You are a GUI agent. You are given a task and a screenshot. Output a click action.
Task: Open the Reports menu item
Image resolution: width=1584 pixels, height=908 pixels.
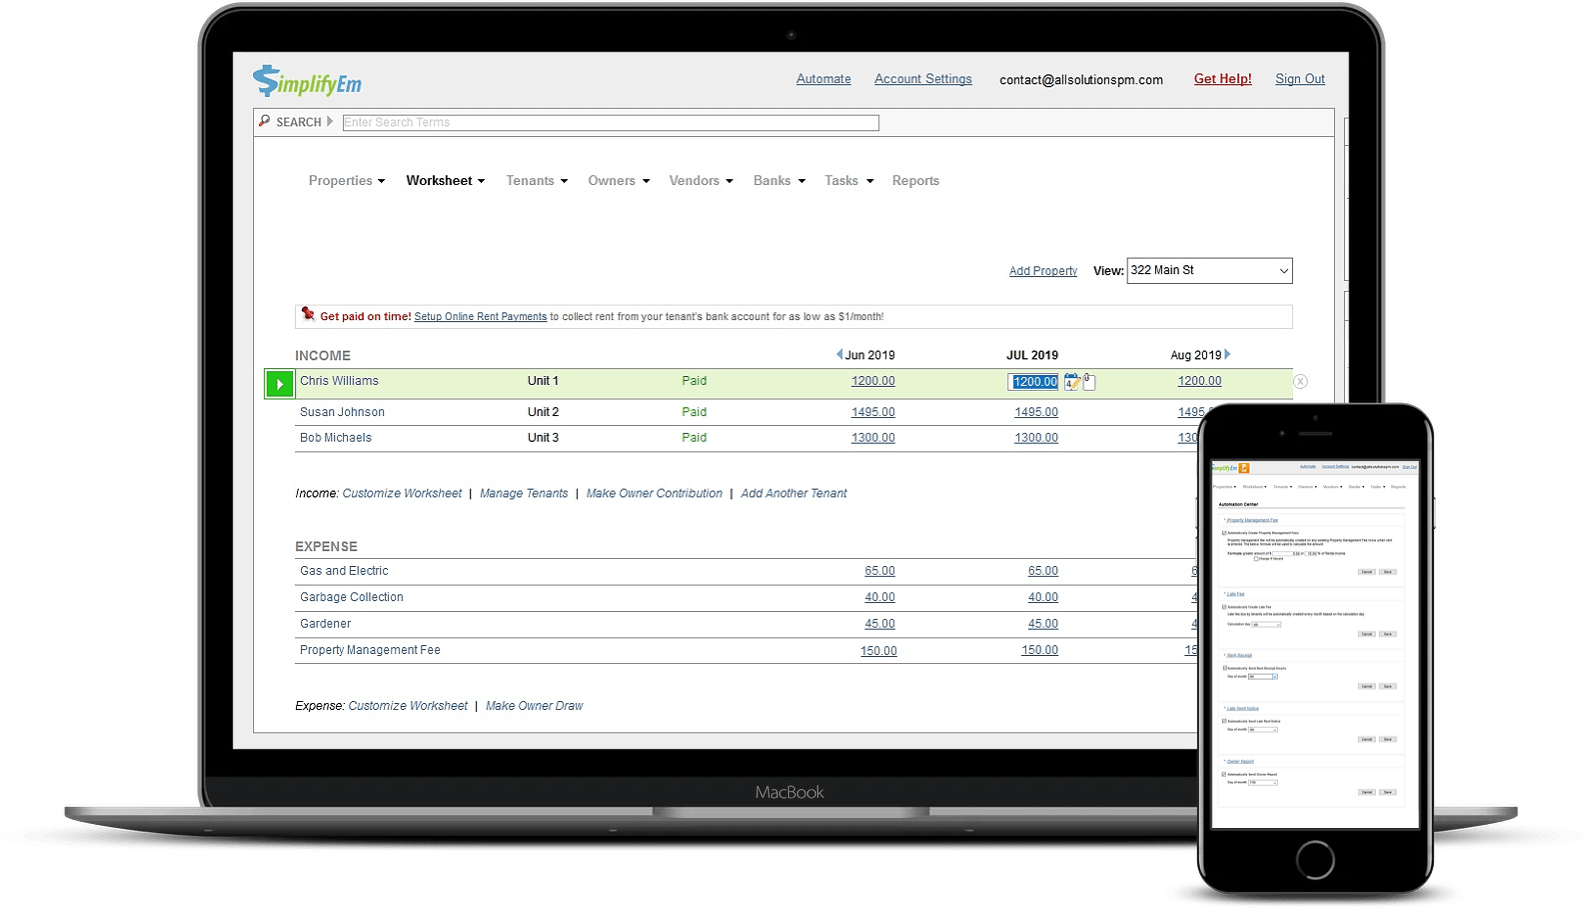(915, 181)
